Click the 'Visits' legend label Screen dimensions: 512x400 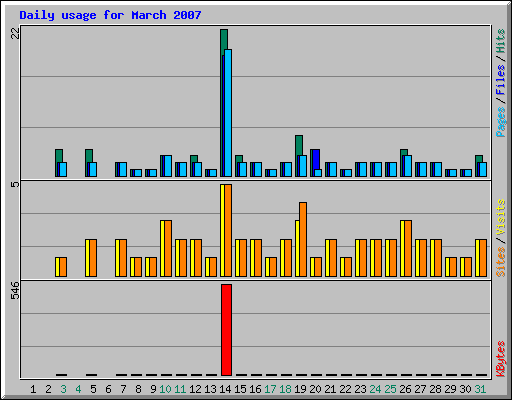click(x=501, y=217)
